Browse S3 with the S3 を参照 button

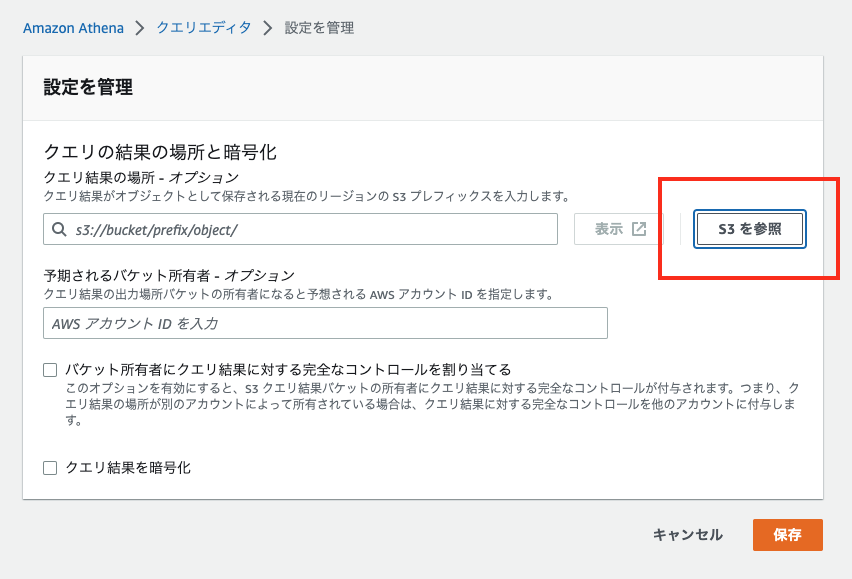click(750, 229)
